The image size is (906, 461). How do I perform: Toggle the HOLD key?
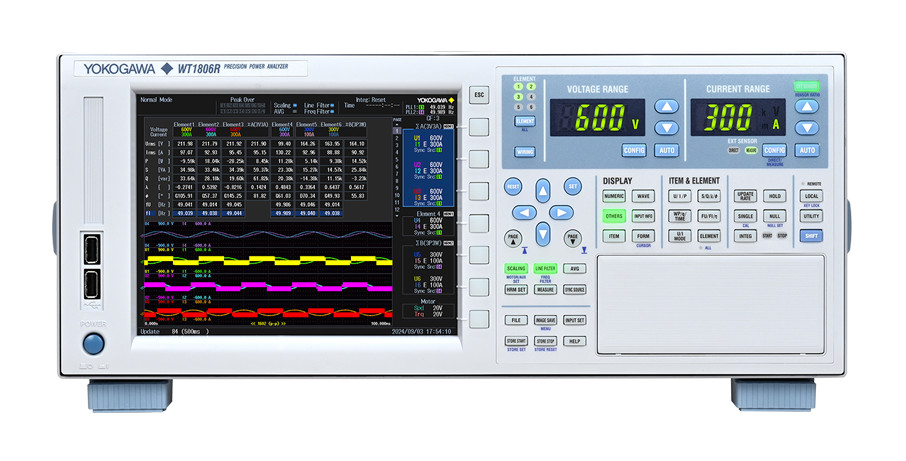click(775, 196)
